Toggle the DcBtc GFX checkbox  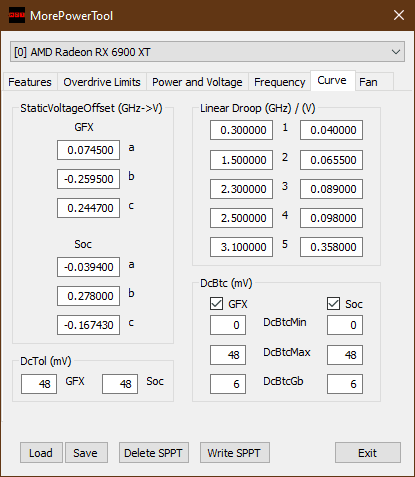click(217, 304)
